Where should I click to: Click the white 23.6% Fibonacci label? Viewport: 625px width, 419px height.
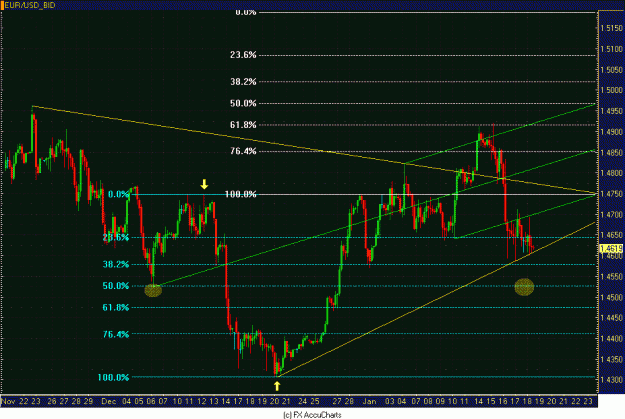tap(243, 55)
